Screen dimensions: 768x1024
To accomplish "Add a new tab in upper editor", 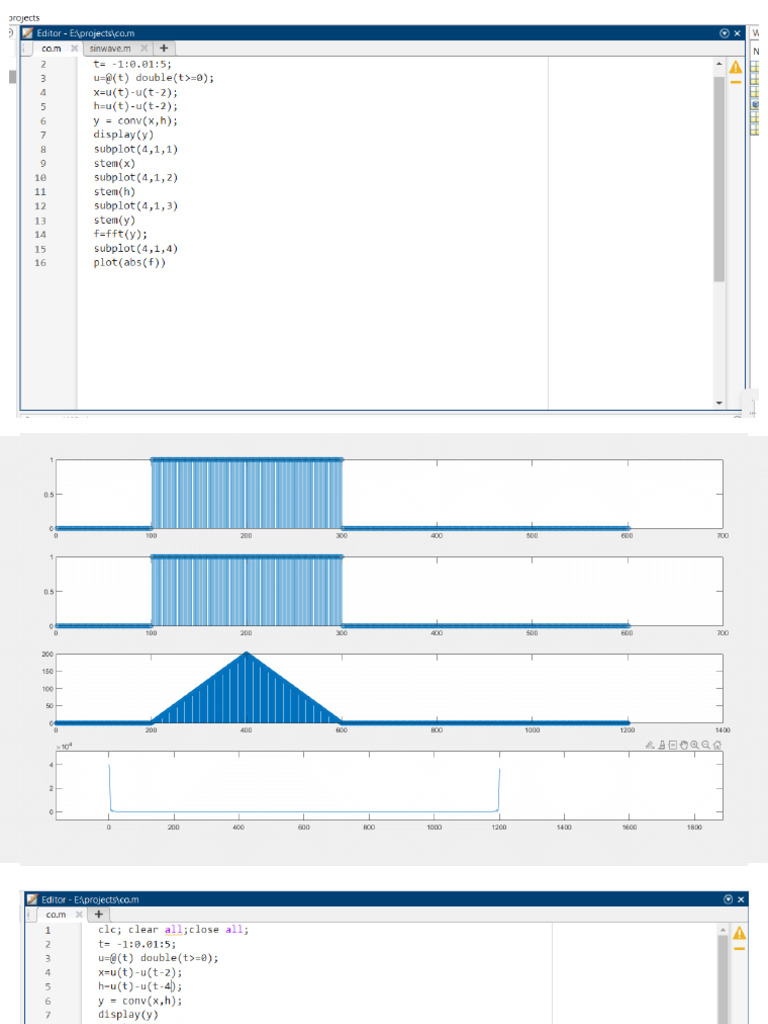I will click(163, 48).
